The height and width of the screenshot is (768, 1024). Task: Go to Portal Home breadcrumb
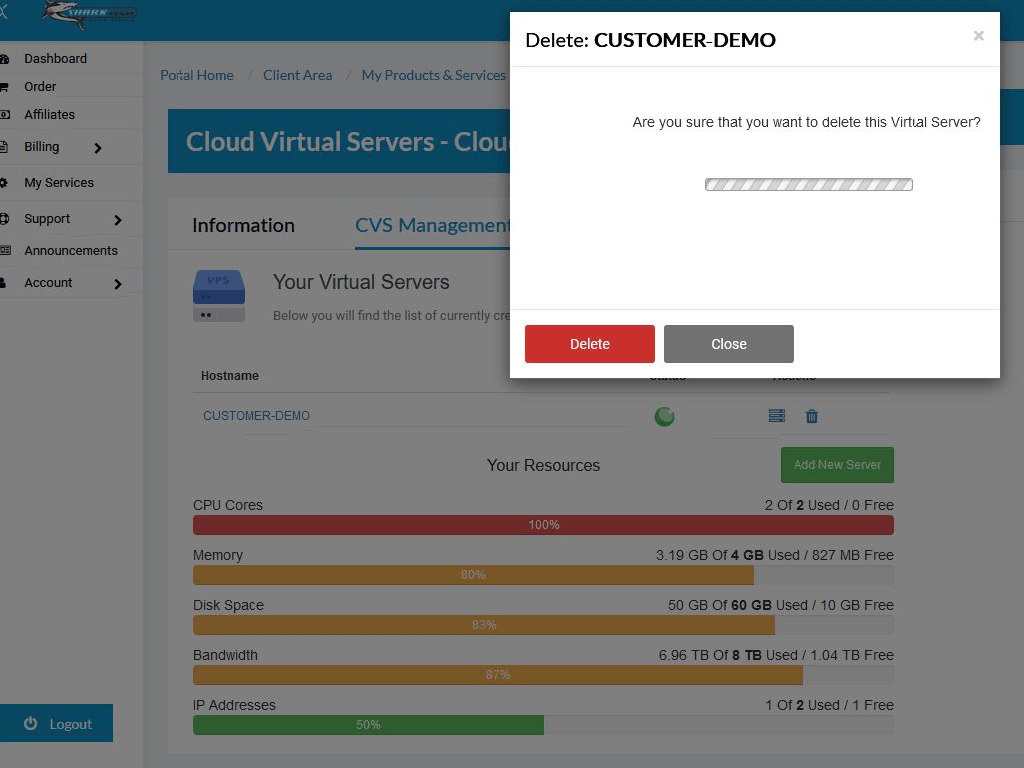(x=197, y=75)
